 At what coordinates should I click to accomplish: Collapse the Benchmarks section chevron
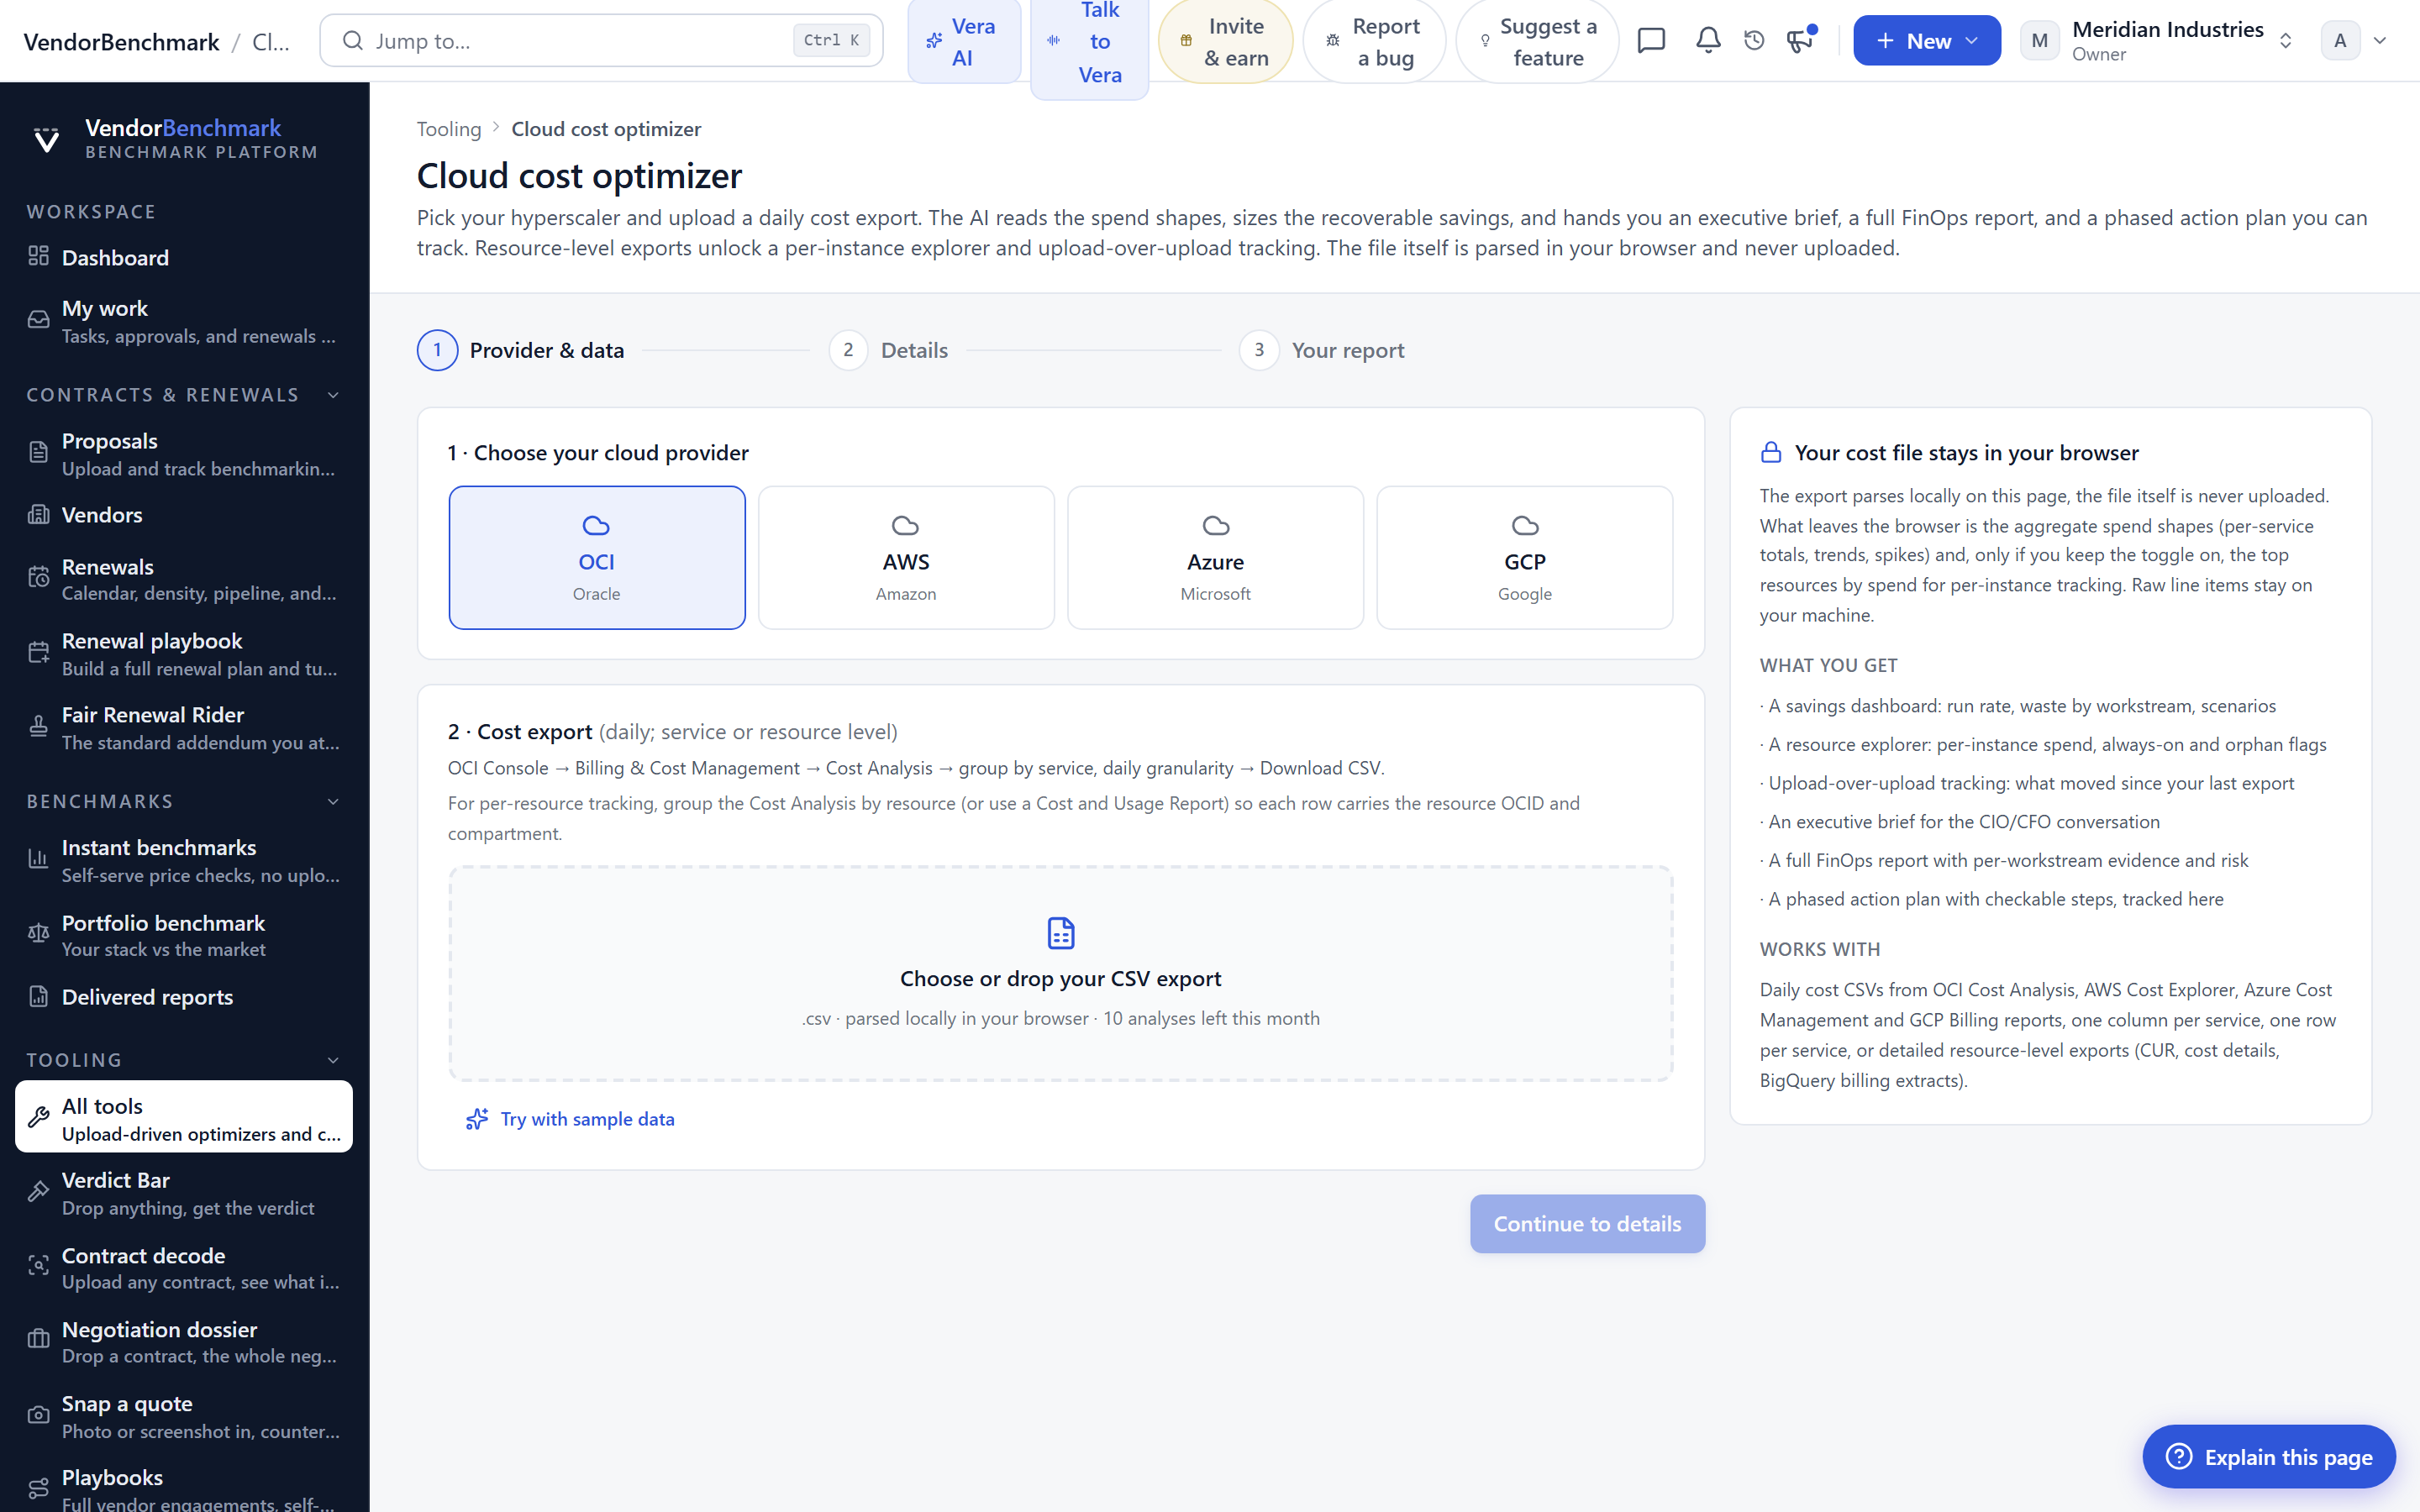click(x=333, y=802)
